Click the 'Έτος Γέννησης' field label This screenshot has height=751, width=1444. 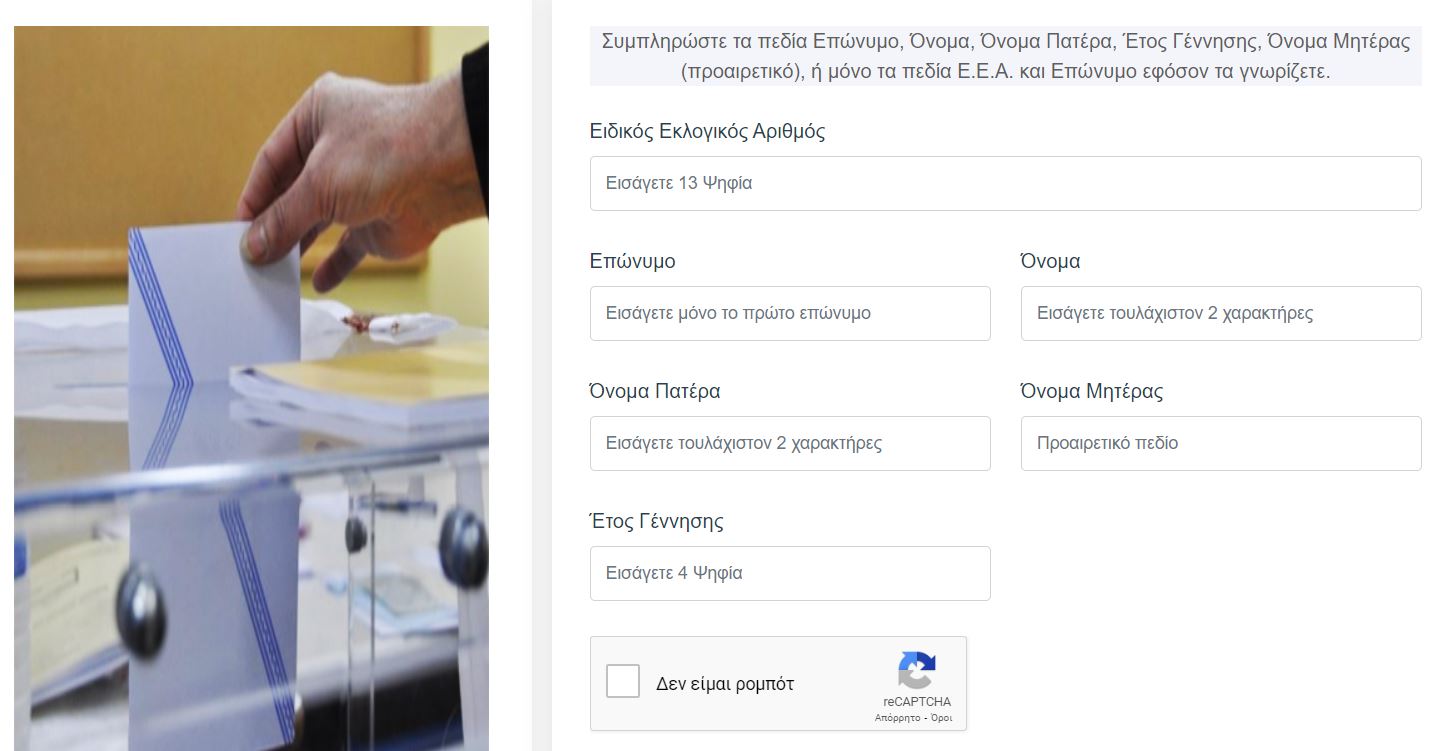click(656, 522)
